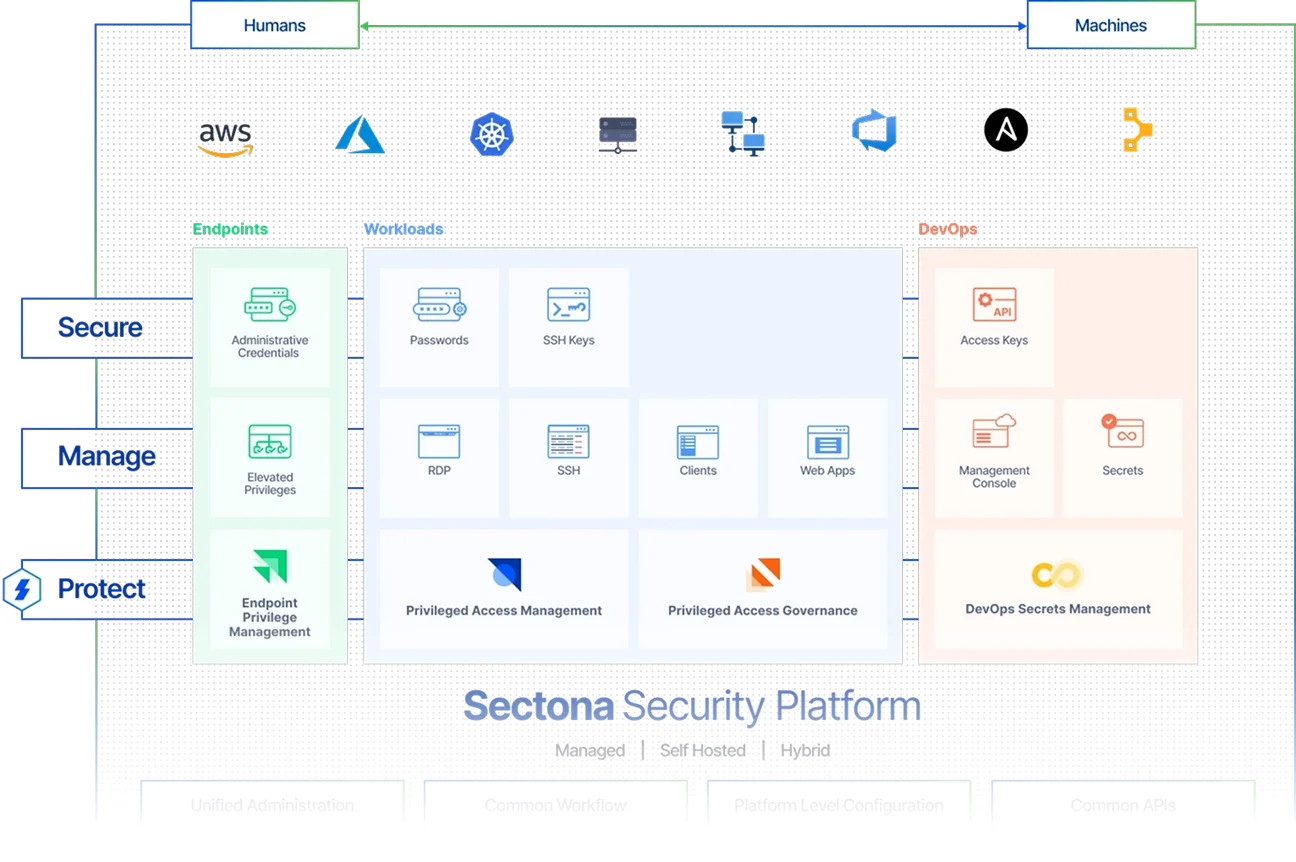
Task: Click the DevOps Secrets Management infinity logo
Action: (x=1057, y=575)
